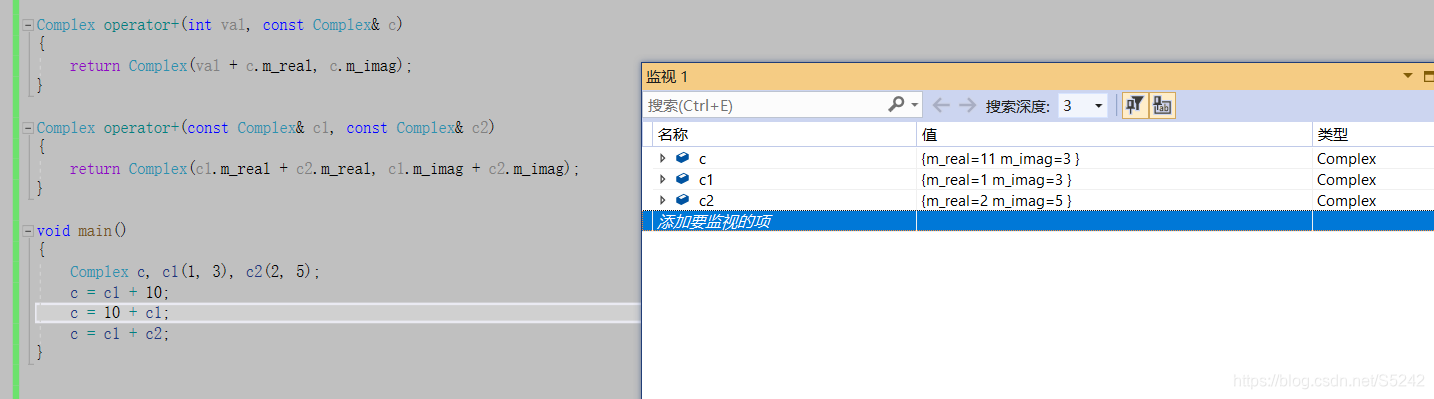Click the find previous left arrow

click(941, 105)
